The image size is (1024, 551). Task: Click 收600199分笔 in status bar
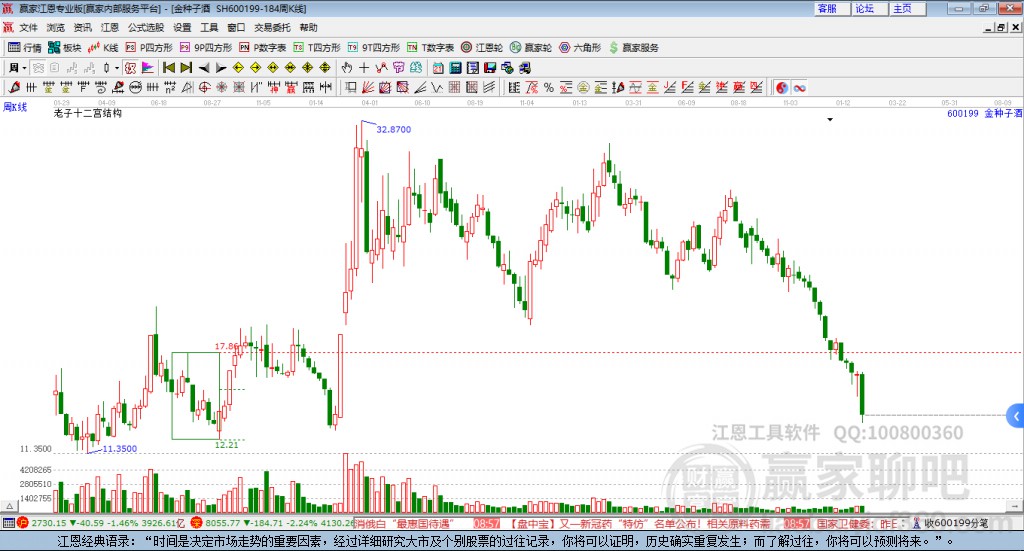(x=956, y=523)
